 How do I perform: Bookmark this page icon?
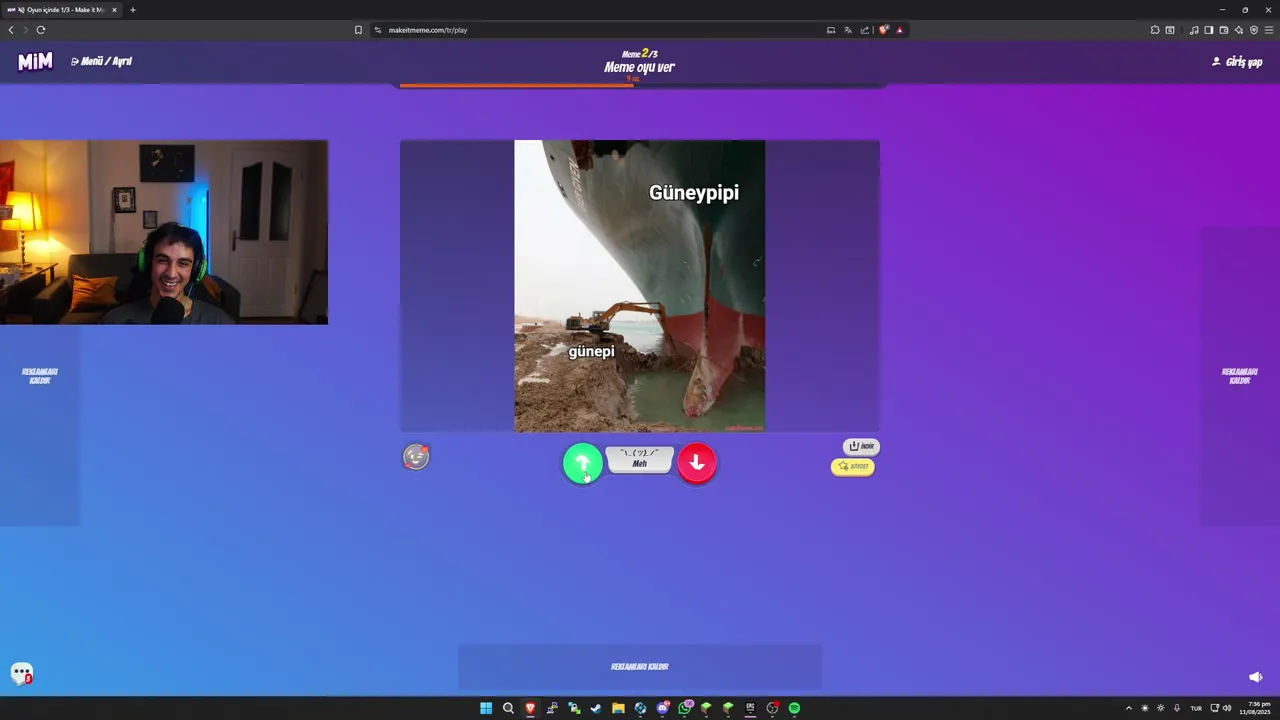click(358, 30)
